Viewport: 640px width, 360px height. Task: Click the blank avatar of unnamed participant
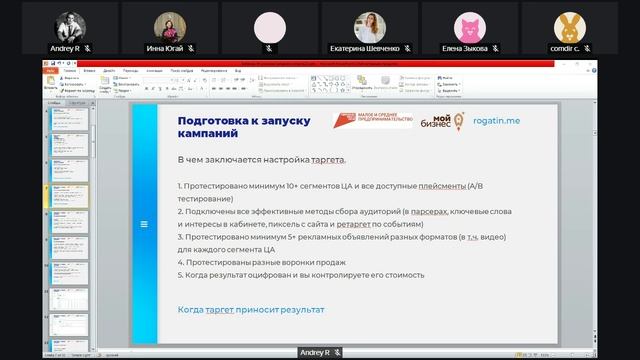(x=270, y=27)
